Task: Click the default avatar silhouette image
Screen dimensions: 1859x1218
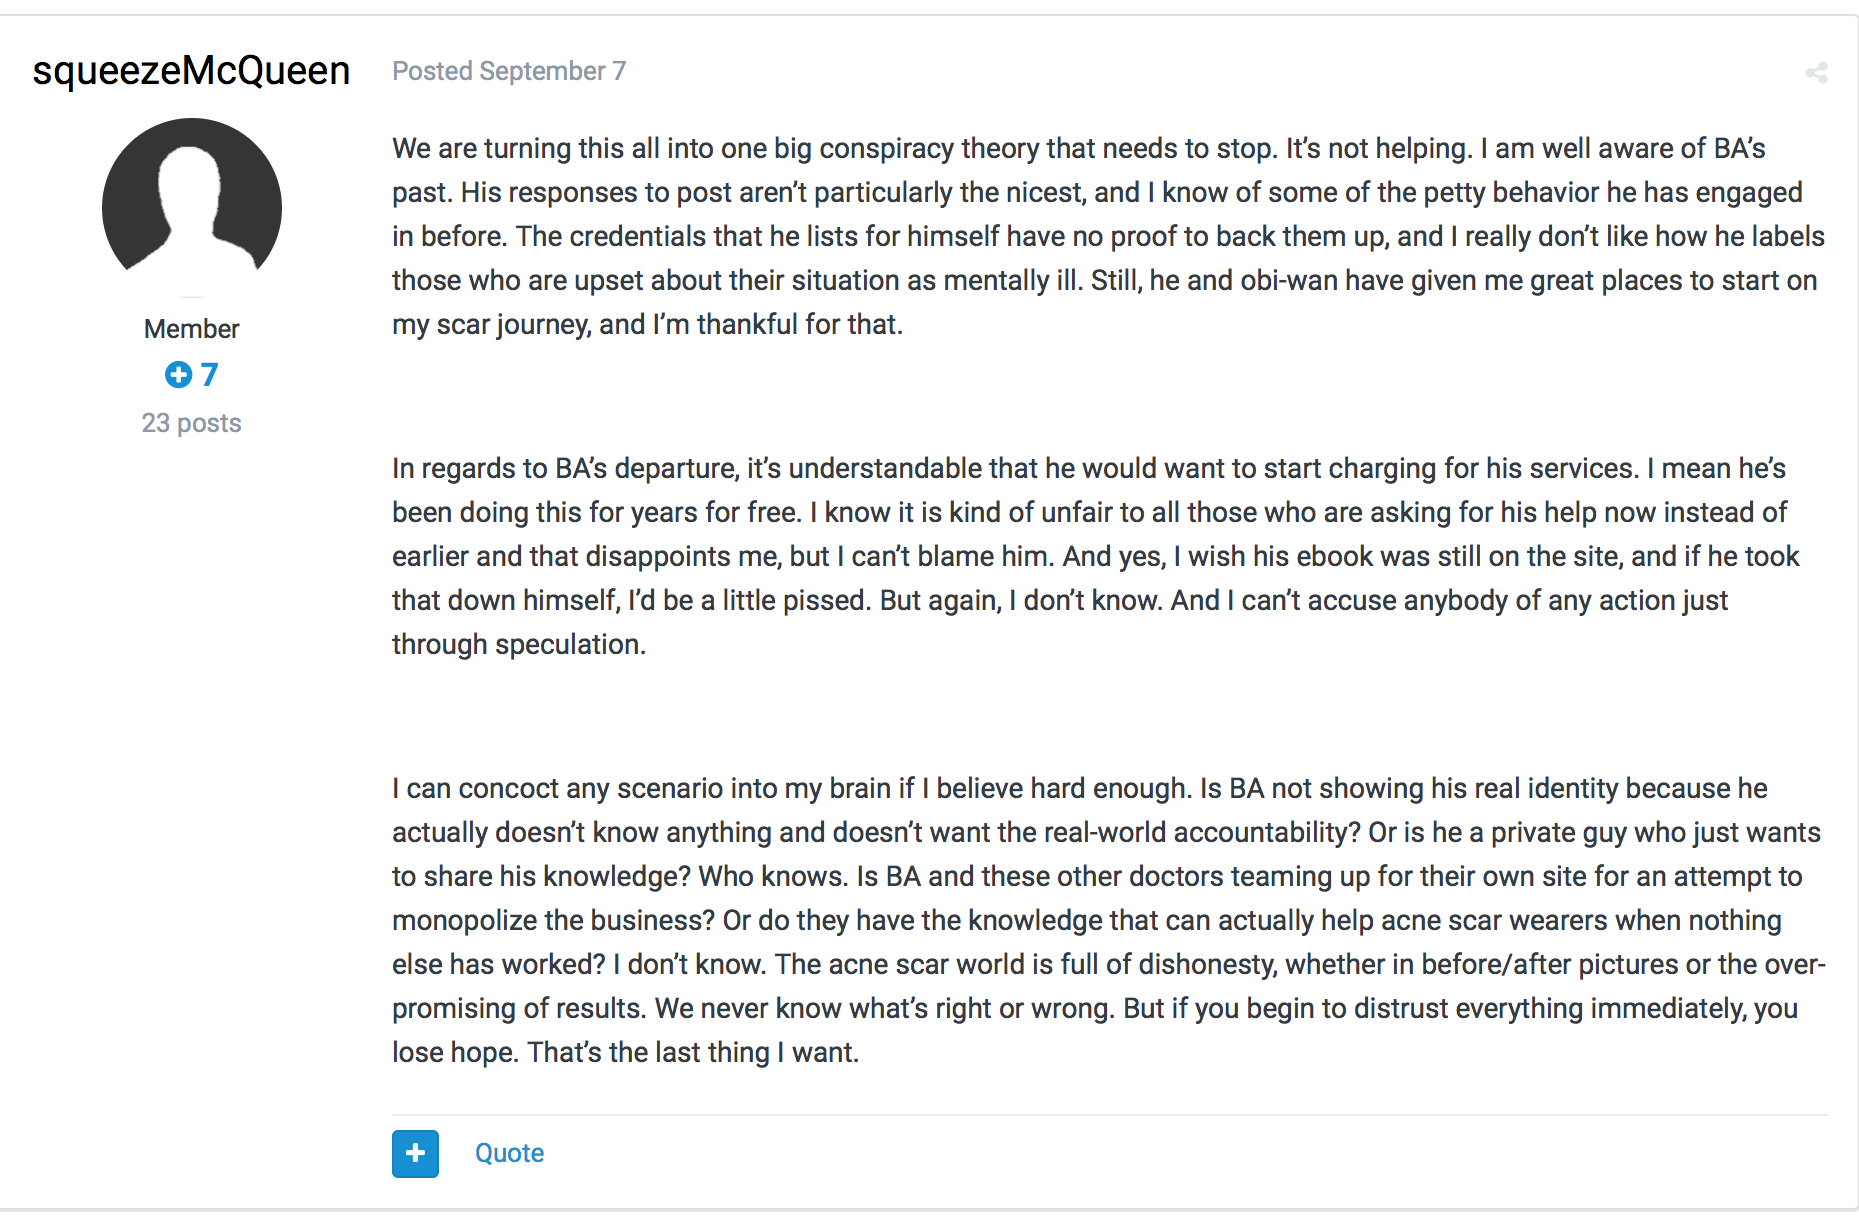Action: [x=192, y=207]
